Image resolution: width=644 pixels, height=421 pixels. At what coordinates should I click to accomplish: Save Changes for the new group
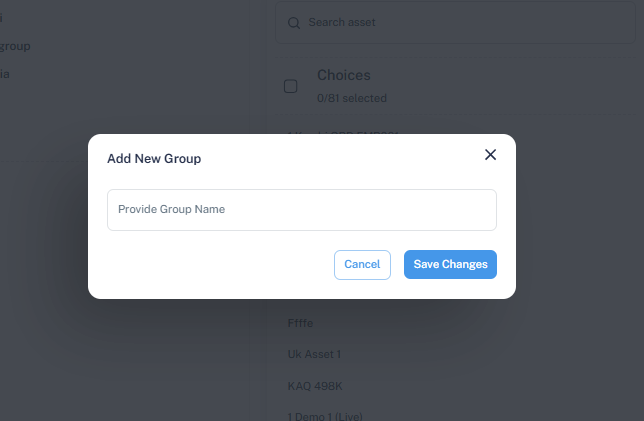(450, 264)
